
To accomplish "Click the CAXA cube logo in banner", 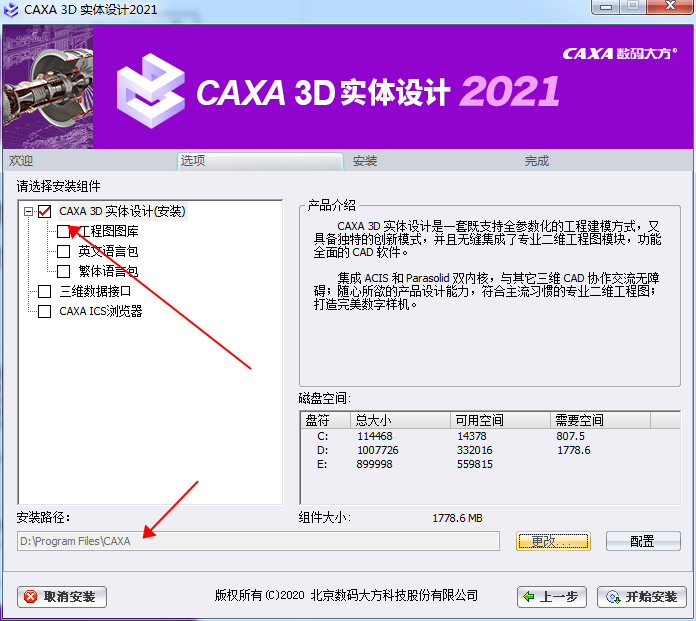I will tap(151, 91).
